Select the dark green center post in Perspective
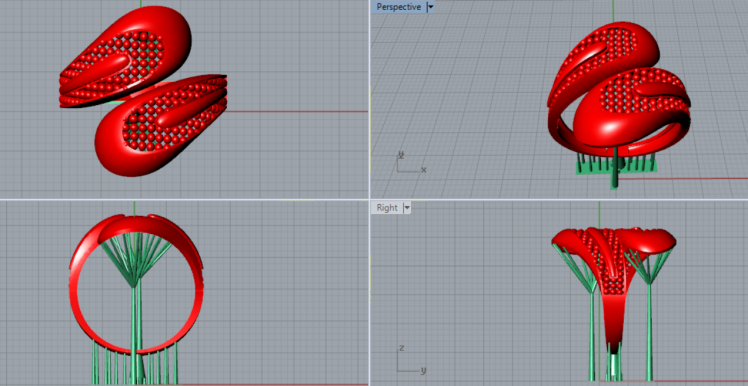 point(615,168)
